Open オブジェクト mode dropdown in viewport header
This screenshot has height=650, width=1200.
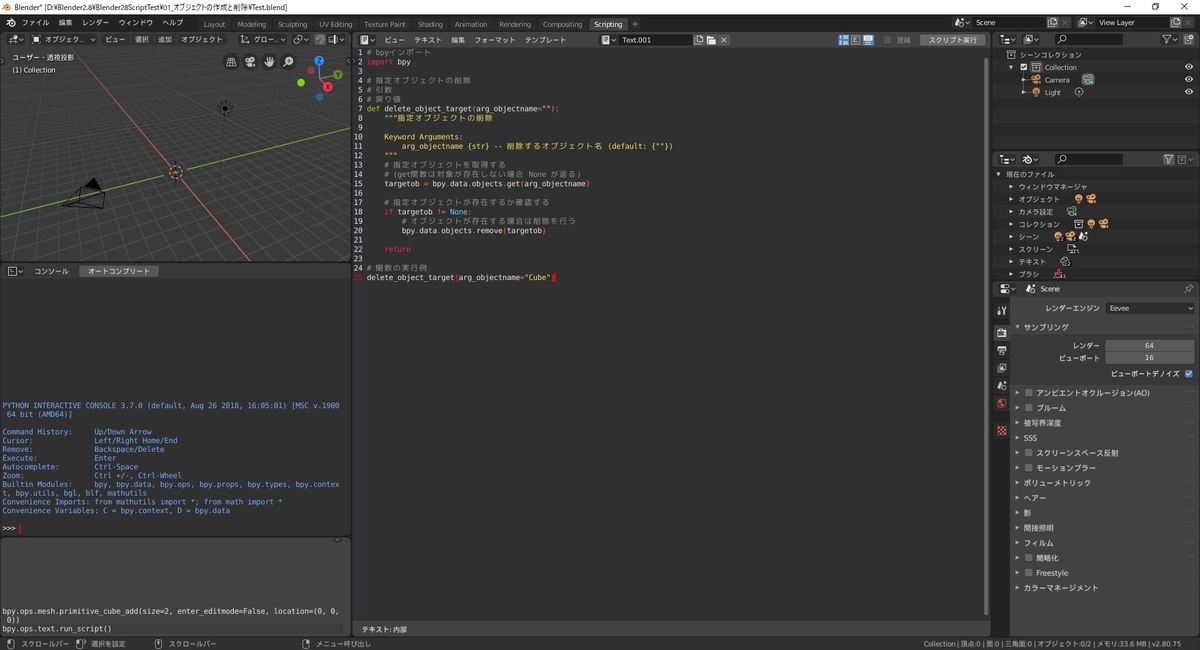(64, 40)
